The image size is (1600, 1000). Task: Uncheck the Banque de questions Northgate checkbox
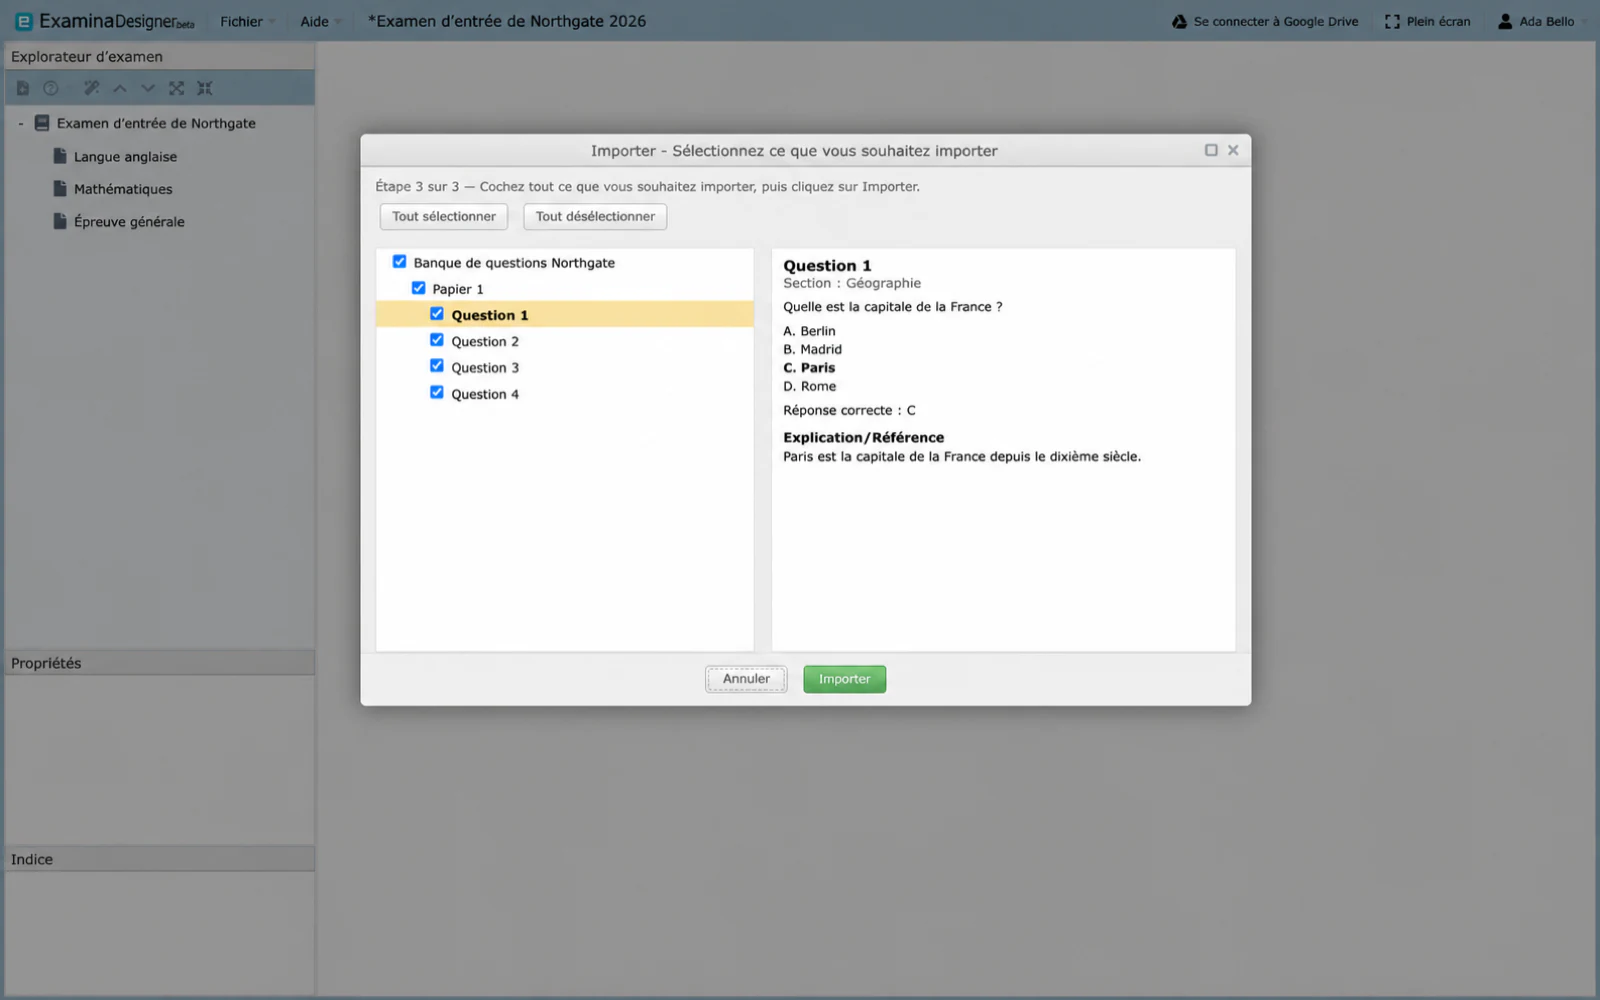[x=399, y=262]
